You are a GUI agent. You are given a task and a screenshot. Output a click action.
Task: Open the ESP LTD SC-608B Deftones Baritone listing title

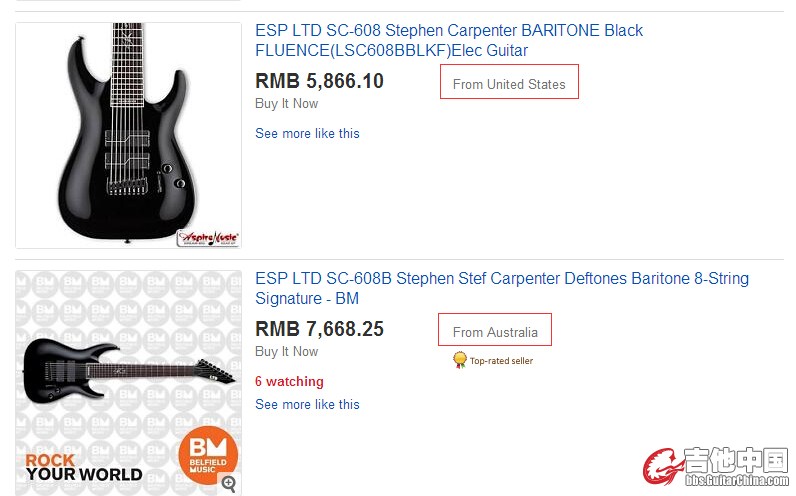pyautogui.click(x=501, y=288)
